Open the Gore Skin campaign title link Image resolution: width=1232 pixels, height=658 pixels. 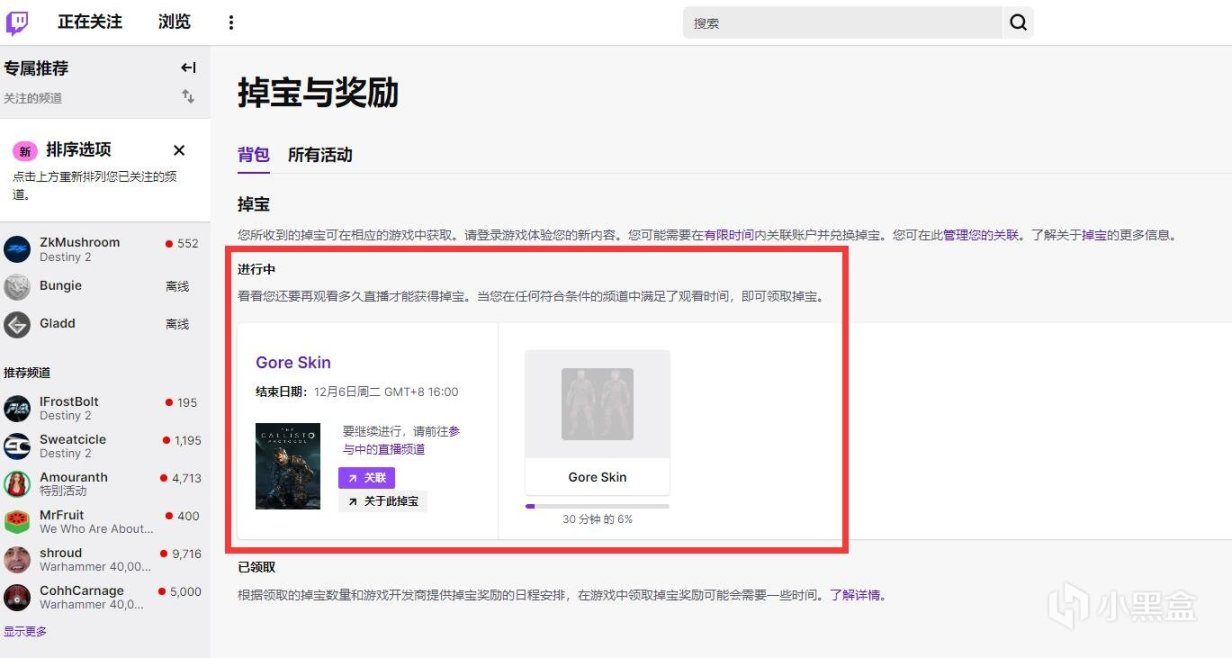click(x=293, y=363)
